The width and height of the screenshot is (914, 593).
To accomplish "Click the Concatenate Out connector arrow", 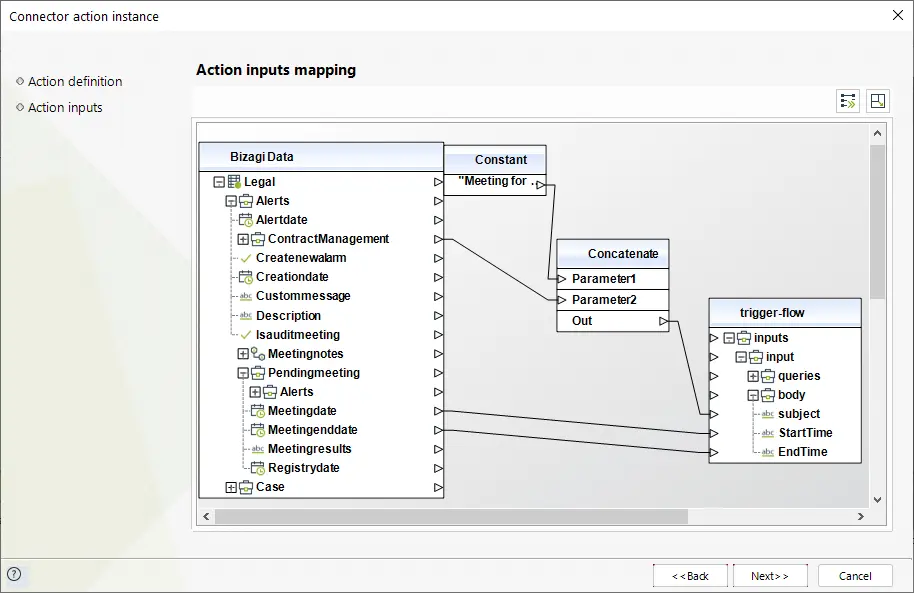I will (663, 321).
